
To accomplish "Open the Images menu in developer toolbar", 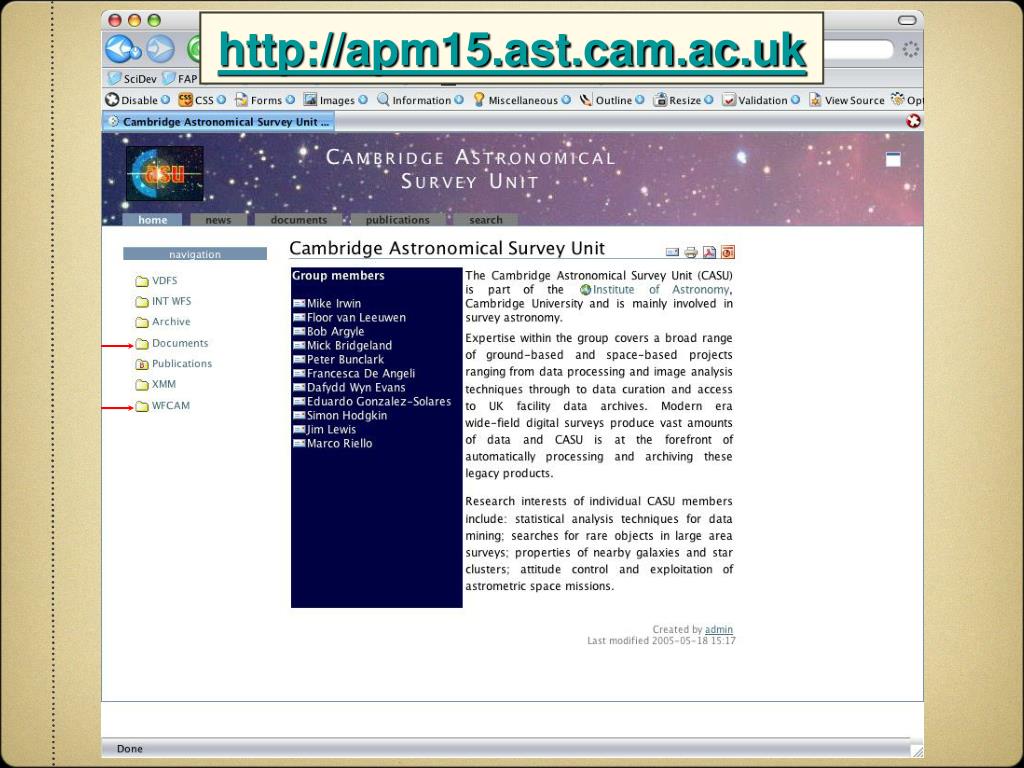I will (335, 100).
